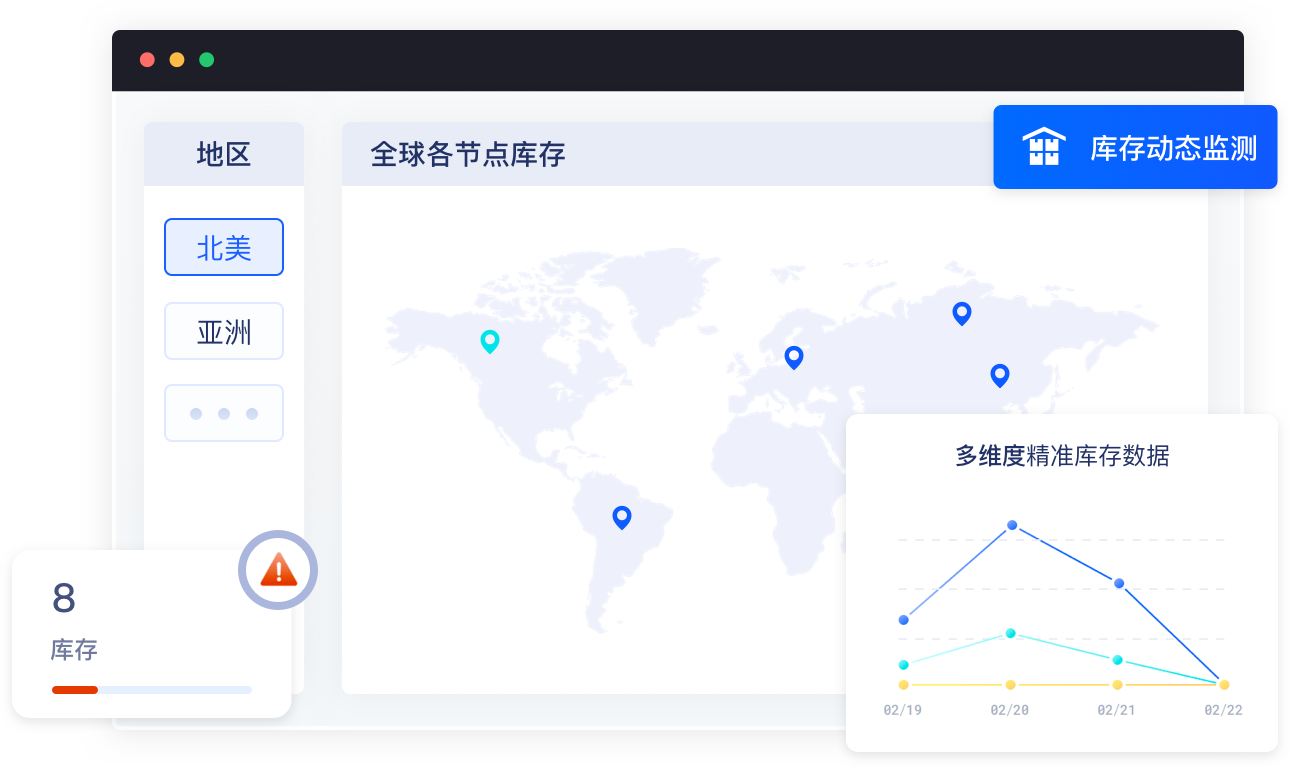This screenshot has width=1290, height=768.
Task: Select the 亚洲 region option
Action: coord(224,331)
